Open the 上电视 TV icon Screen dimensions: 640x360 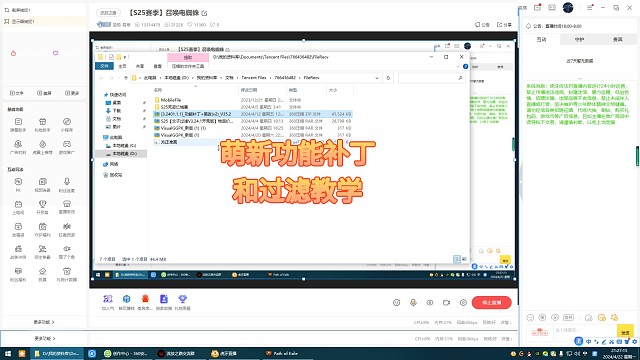point(18,204)
